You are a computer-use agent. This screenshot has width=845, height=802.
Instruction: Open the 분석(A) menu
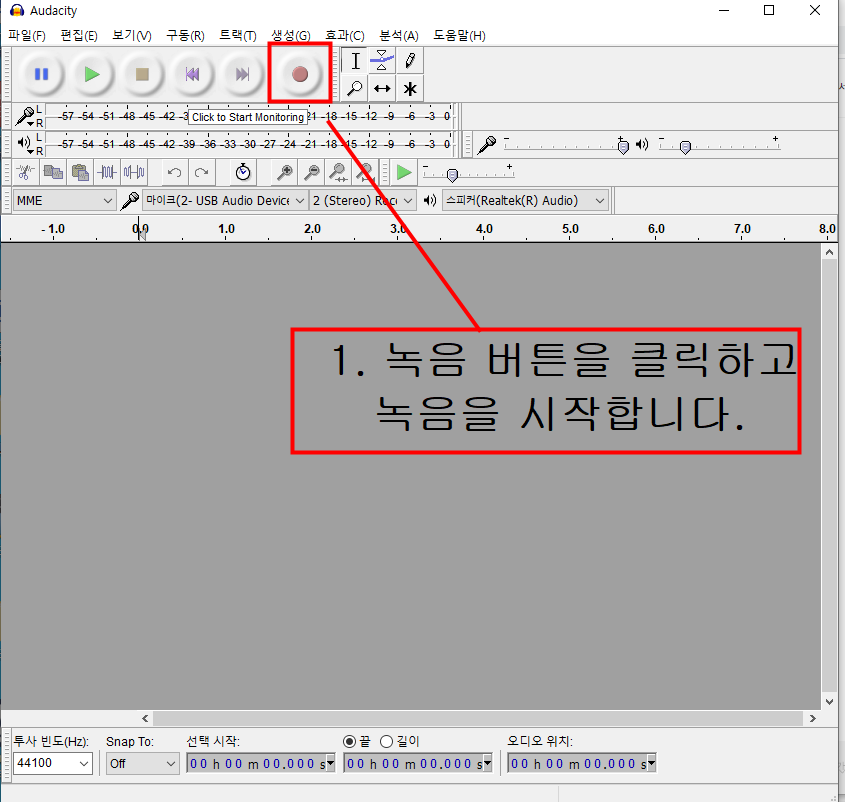[x=399, y=36]
